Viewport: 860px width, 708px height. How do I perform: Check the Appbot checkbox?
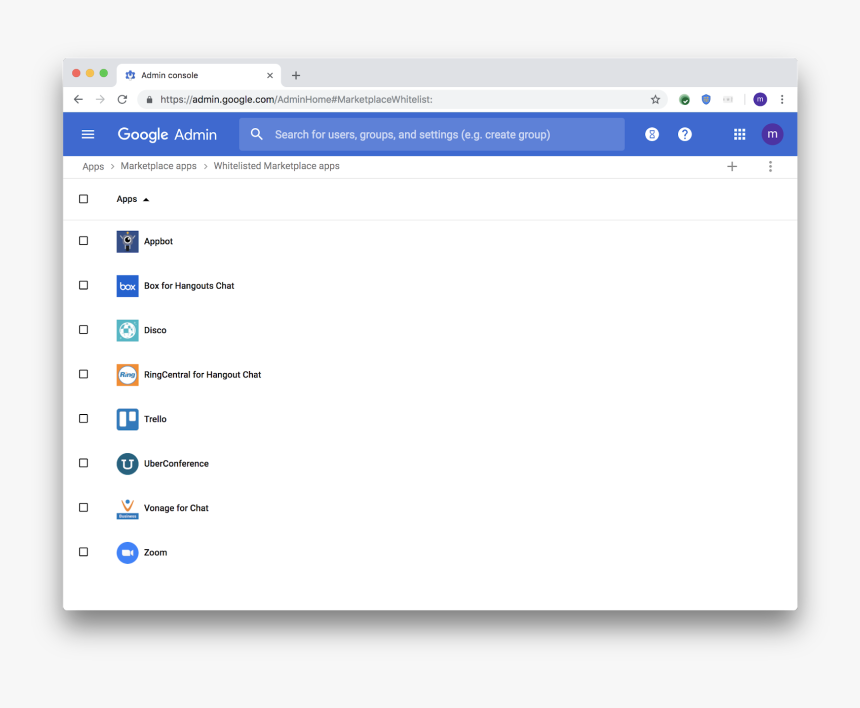tap(83, 241)
